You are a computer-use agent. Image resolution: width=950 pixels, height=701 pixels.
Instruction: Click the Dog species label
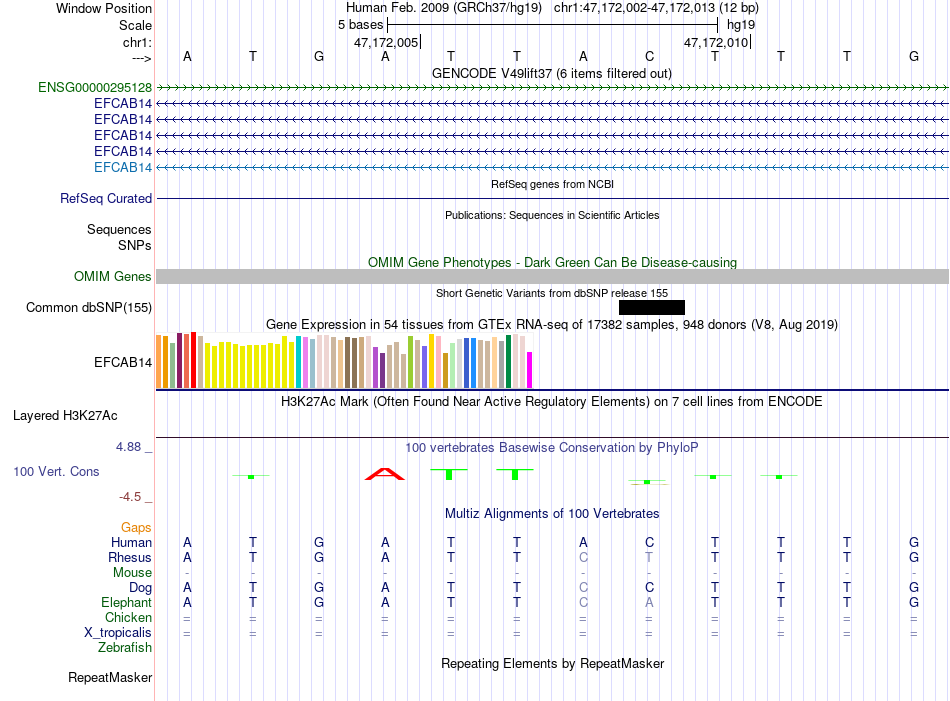tap(141, 587)
